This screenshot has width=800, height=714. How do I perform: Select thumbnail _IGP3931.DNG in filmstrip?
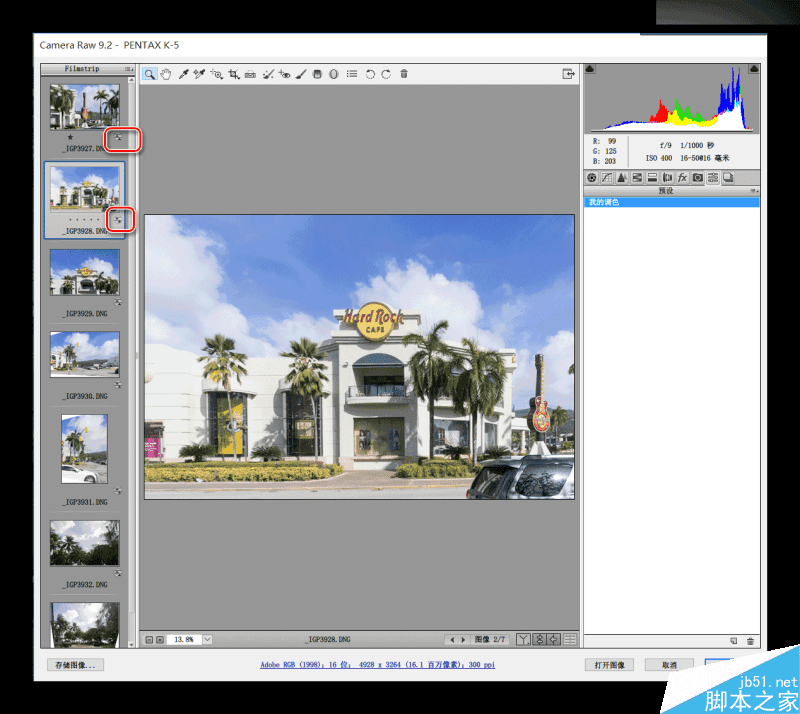pyautogui.click(x=85, y=449)
